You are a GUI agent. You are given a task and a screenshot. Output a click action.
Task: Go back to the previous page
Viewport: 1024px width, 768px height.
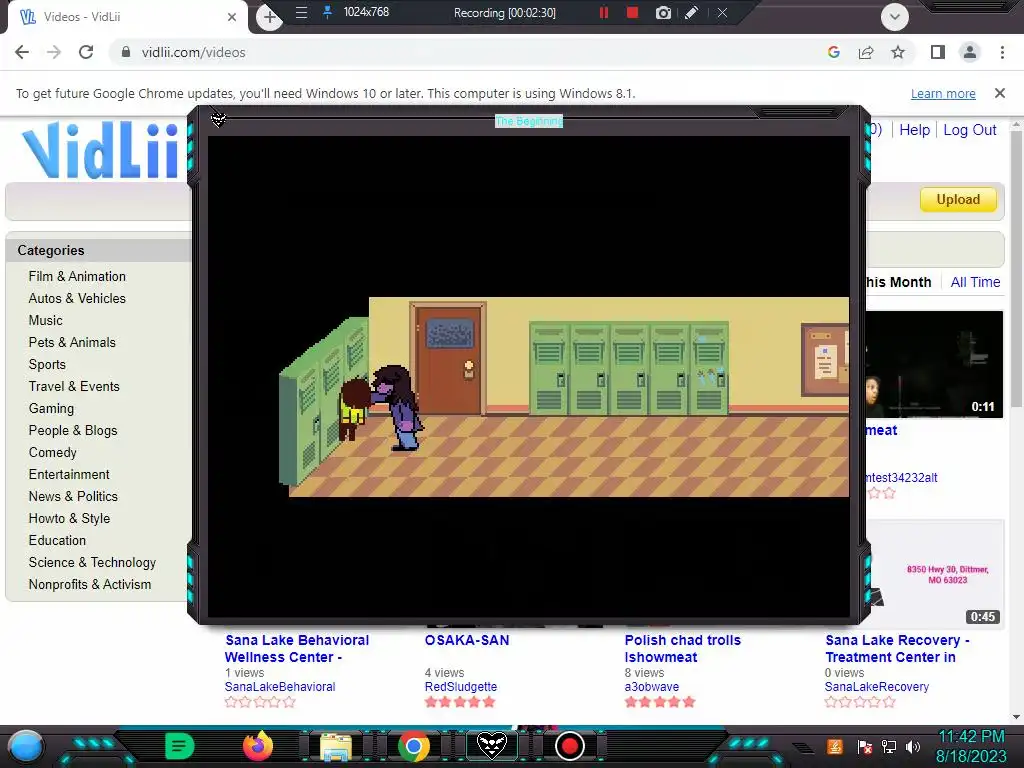pos(22,52)
